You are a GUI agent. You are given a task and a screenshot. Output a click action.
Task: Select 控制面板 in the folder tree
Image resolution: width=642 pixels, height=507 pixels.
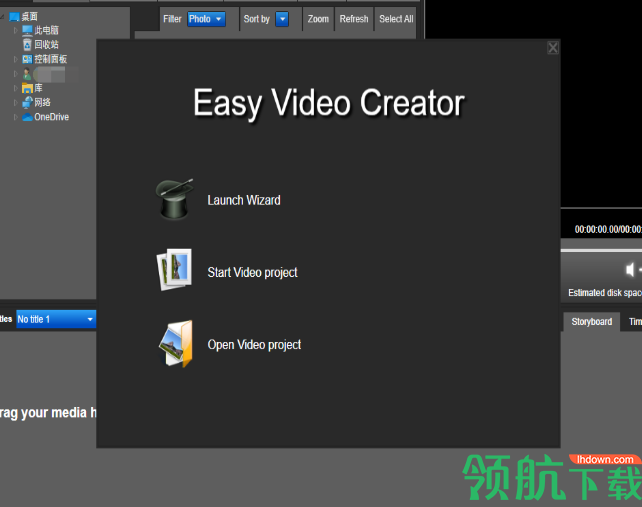click(50, 59)
